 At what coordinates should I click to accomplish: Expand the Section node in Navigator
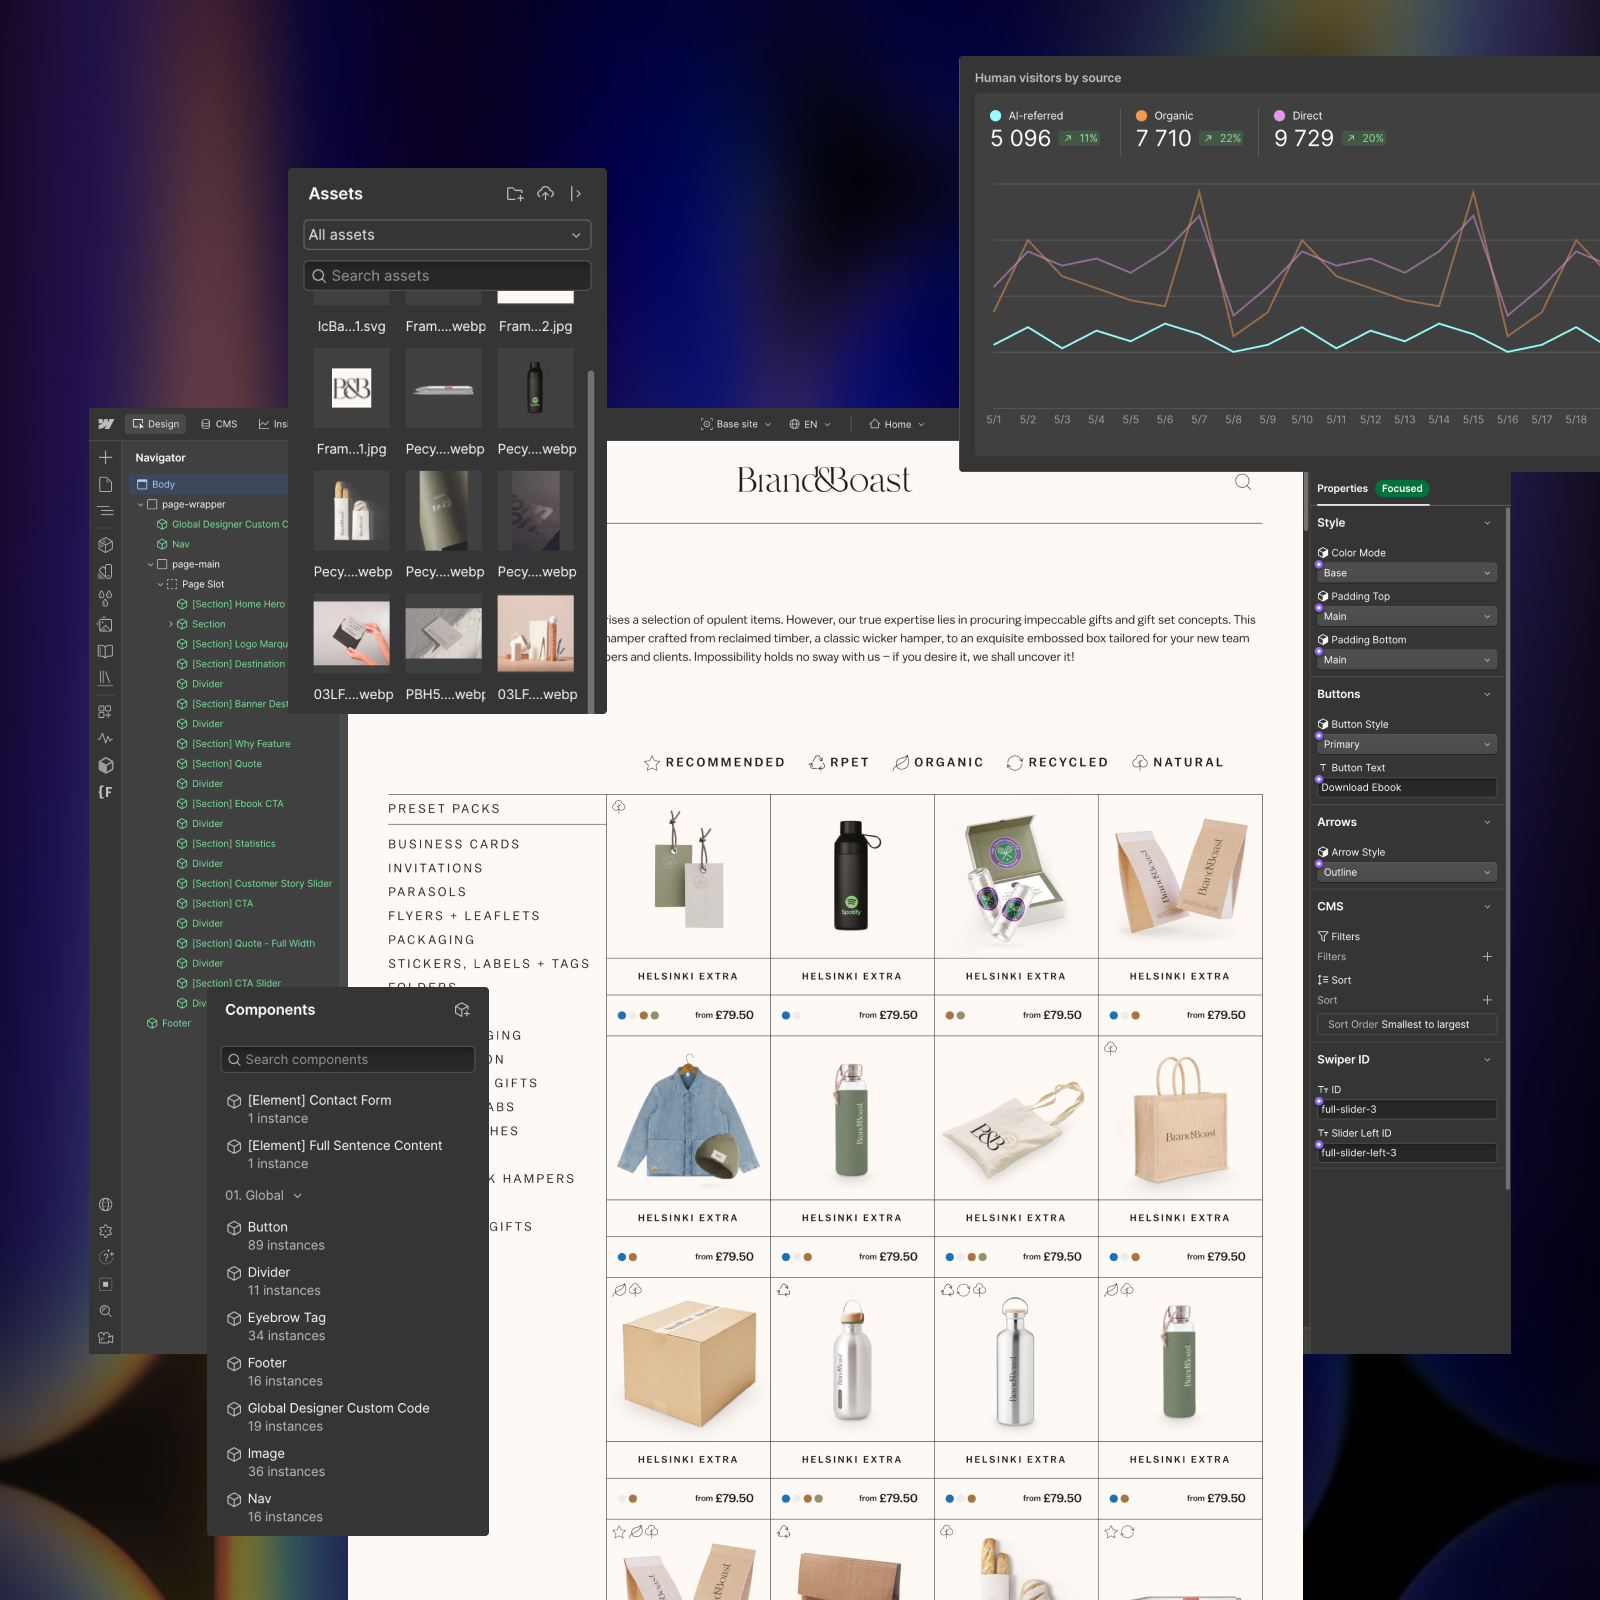tap(171, 624)
